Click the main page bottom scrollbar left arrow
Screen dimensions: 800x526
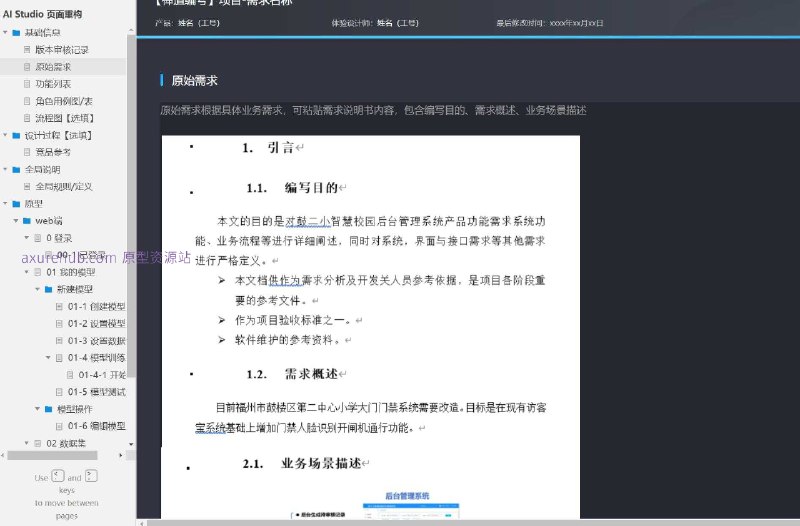141,522
